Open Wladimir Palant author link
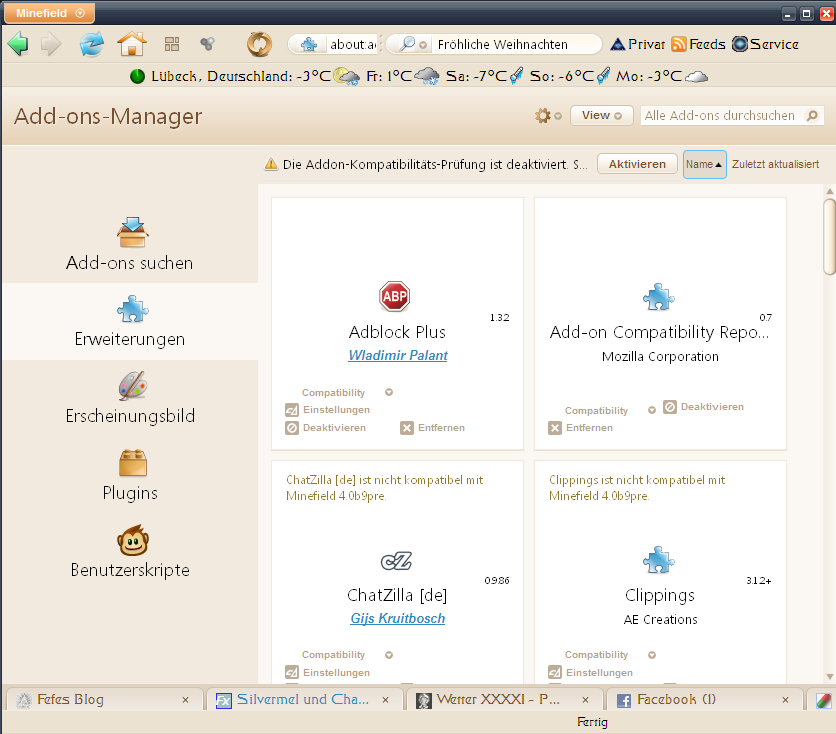This screenshot has width=836, height=734. tap(398, 356)
